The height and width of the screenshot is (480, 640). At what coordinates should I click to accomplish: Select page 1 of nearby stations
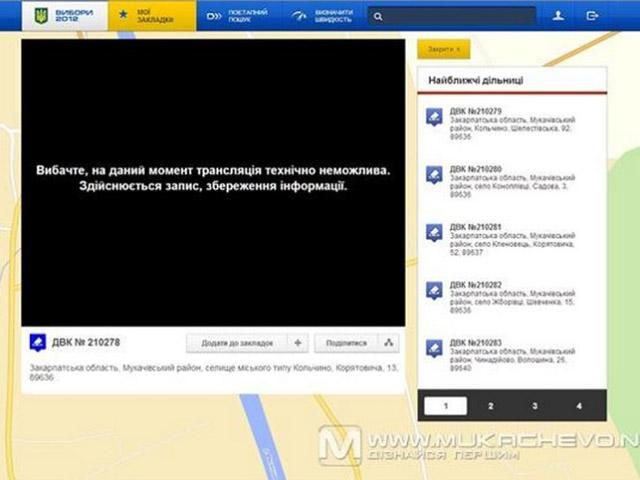pyautogui.click(x=446, y=406)
